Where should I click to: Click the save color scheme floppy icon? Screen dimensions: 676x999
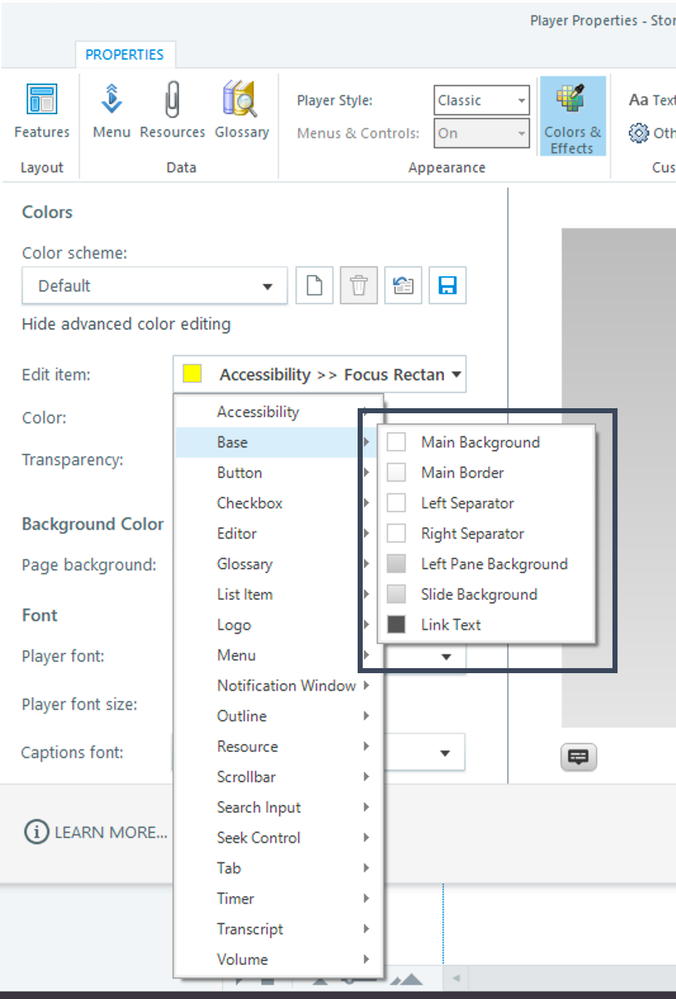click(447, 285)
